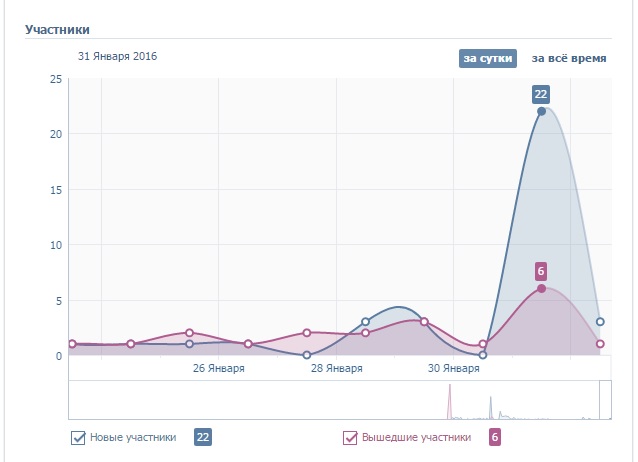
Task: Click the pink peak data point at 6
Action: pos(541,288)
